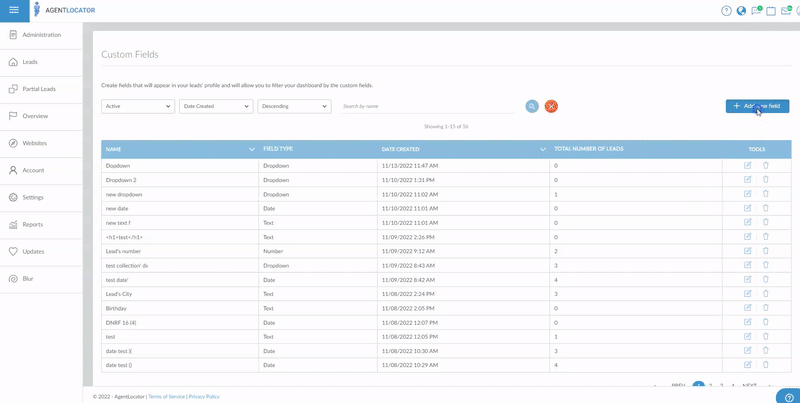
Task: Open Leads in the sidebar
Action: point(41,62)
